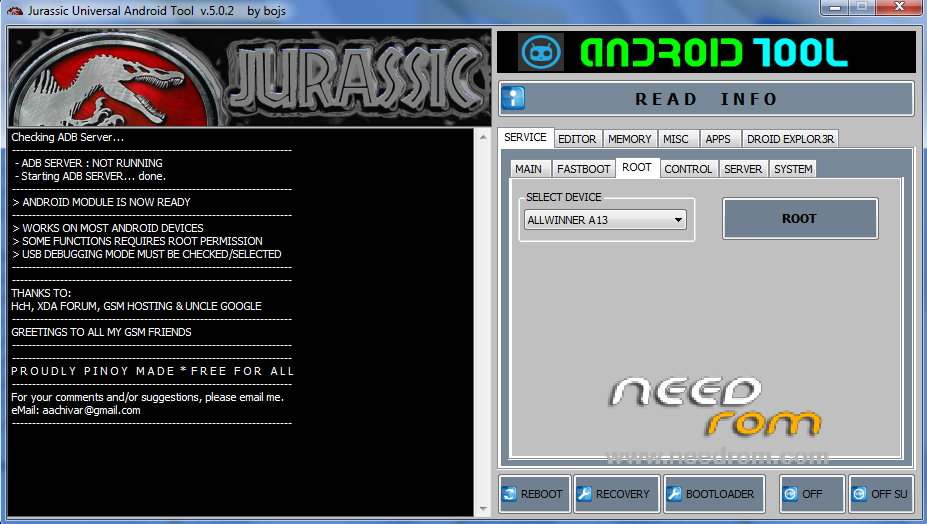
Task: Select the SYSTEM sub-tab
Action: click(793, 169)
